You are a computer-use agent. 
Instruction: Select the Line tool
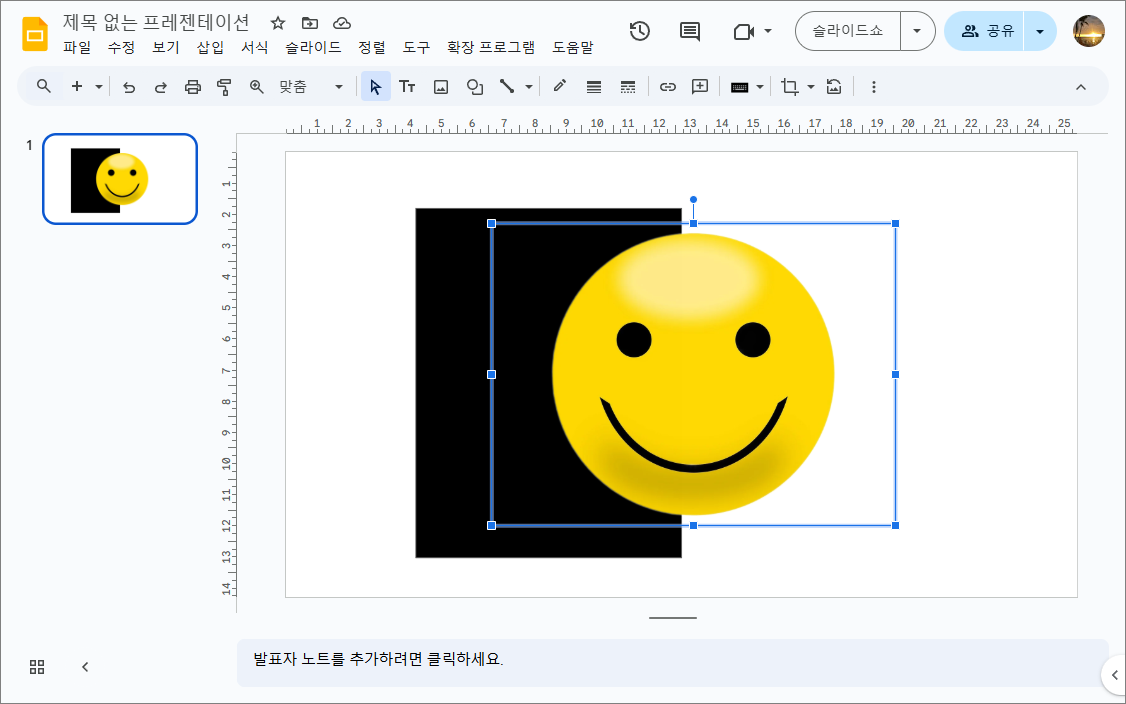(508, 87)
